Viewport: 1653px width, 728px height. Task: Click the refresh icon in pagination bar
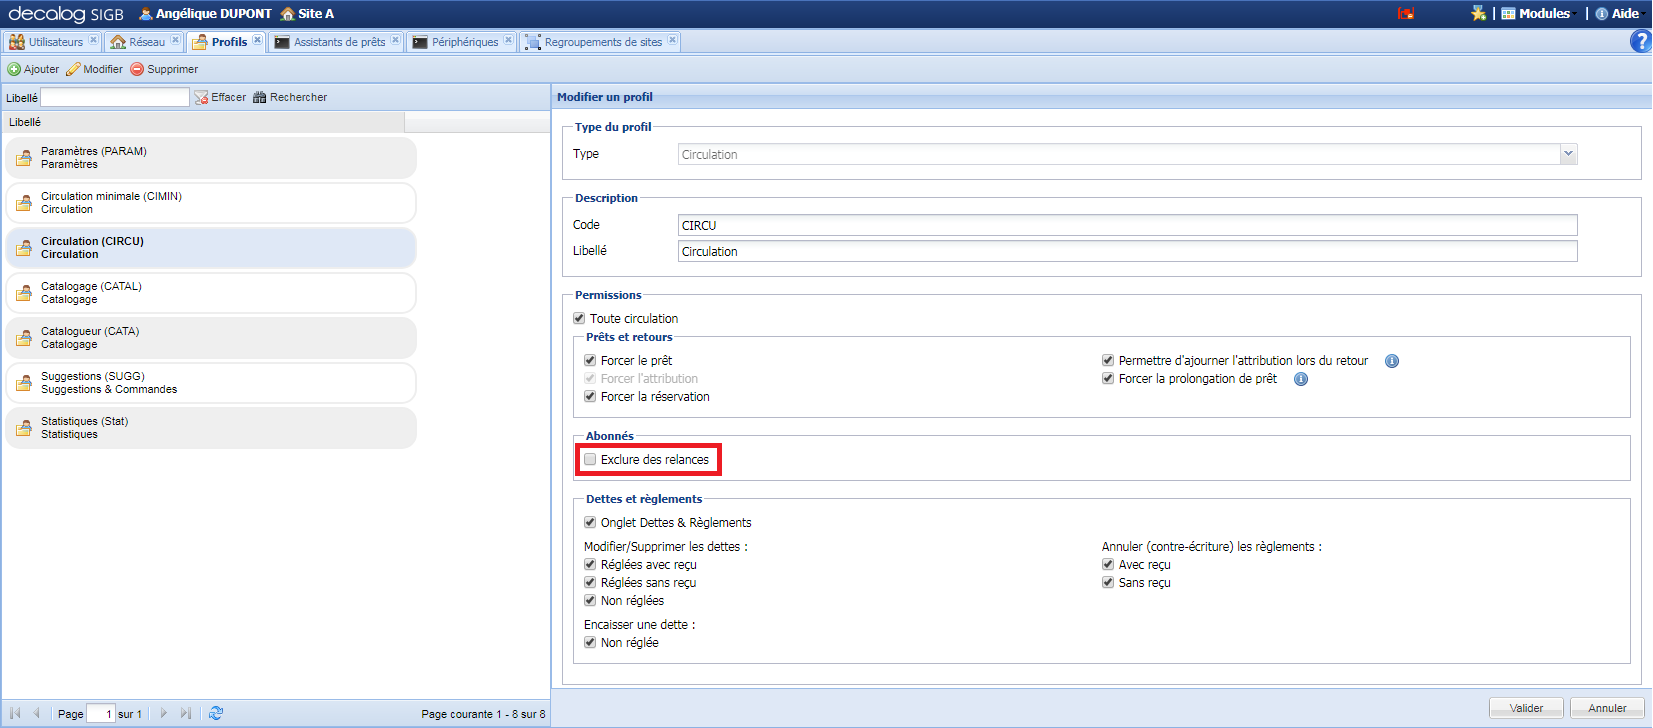coord(216,714)
